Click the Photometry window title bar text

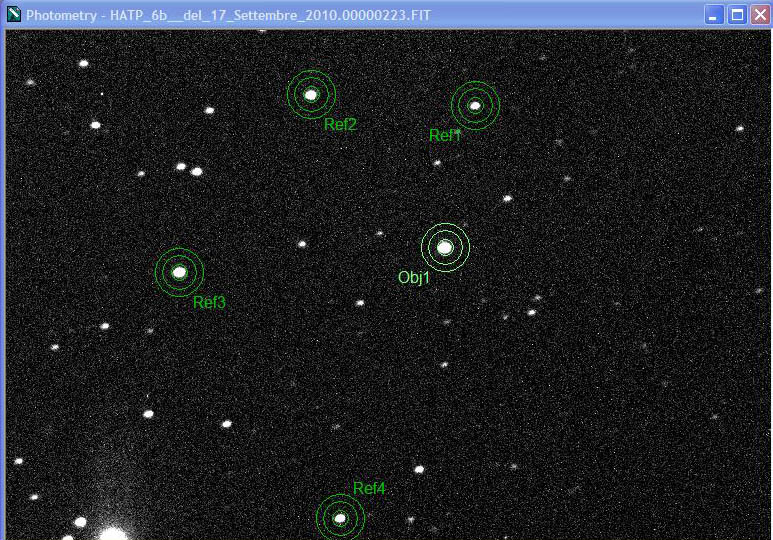pyautogui.click(x=228, y=15)
